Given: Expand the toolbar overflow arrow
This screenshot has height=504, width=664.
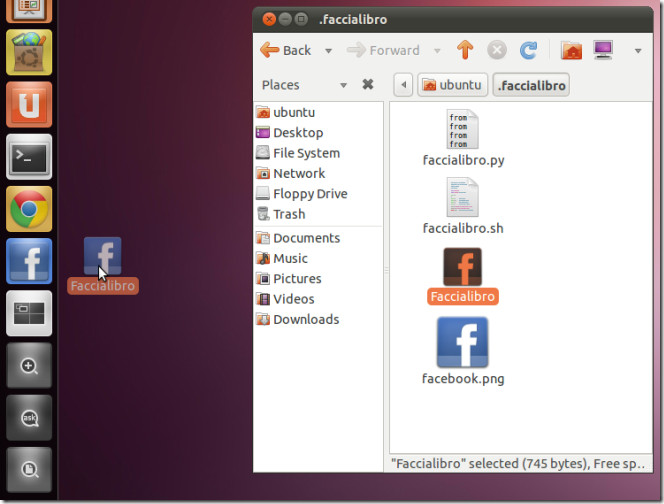Looking at the screenshot, I should 638,51.
